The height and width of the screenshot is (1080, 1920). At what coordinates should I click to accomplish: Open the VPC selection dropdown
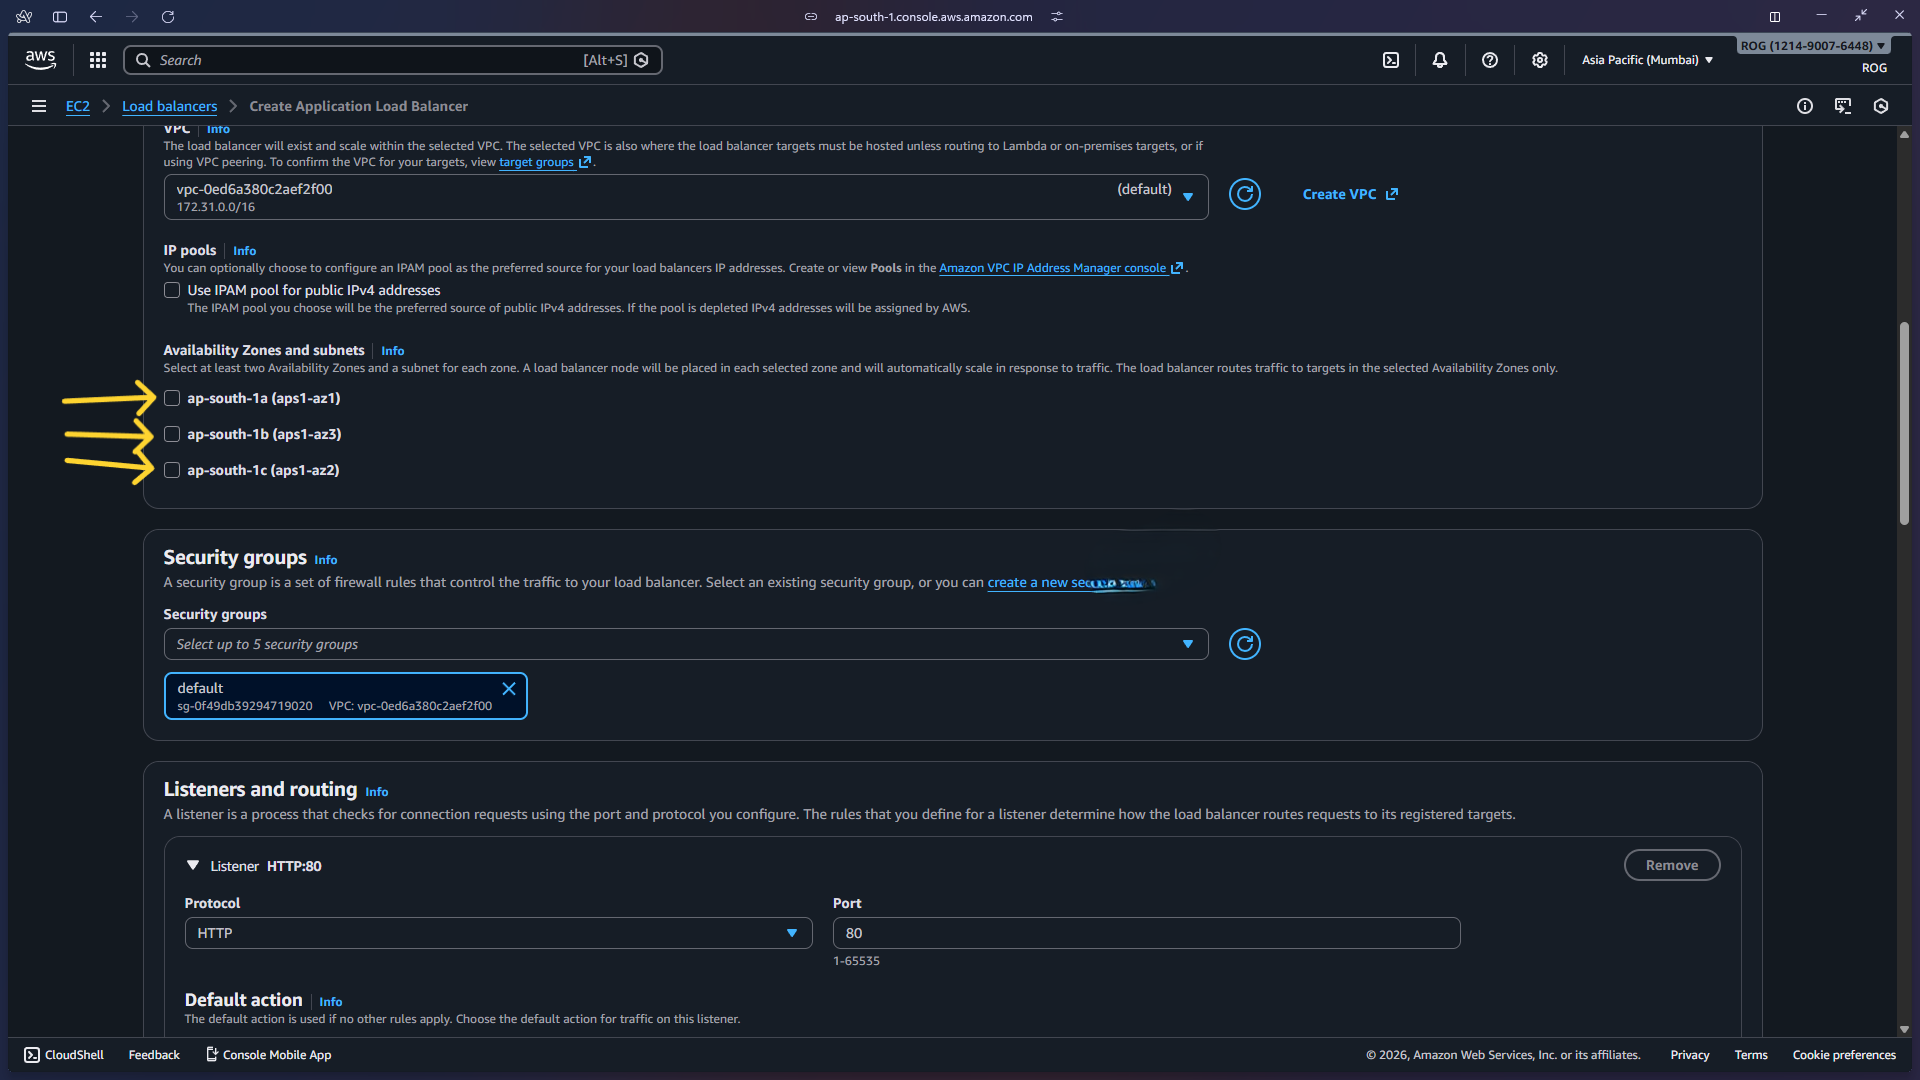point(685,197)
